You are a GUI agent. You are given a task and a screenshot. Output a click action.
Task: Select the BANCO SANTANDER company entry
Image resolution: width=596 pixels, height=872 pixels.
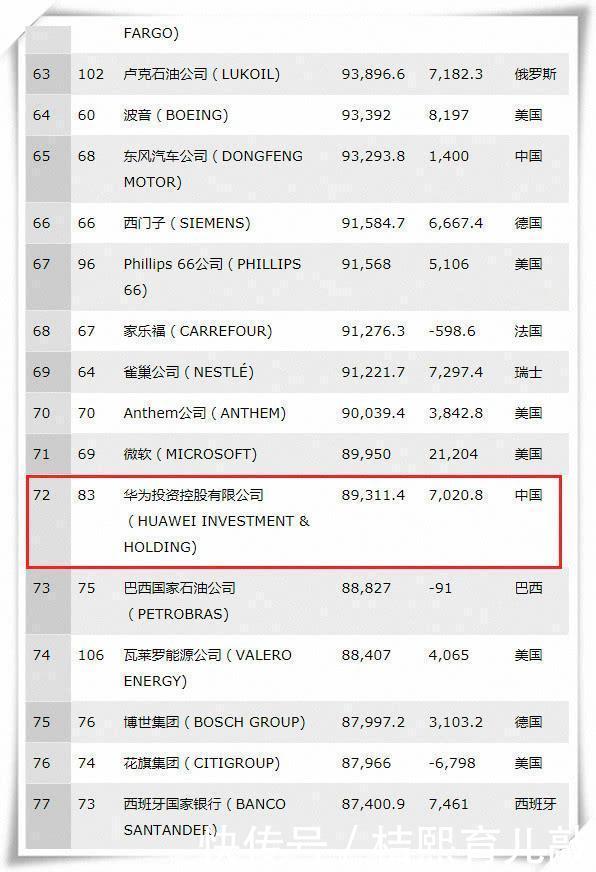[204, 816]
